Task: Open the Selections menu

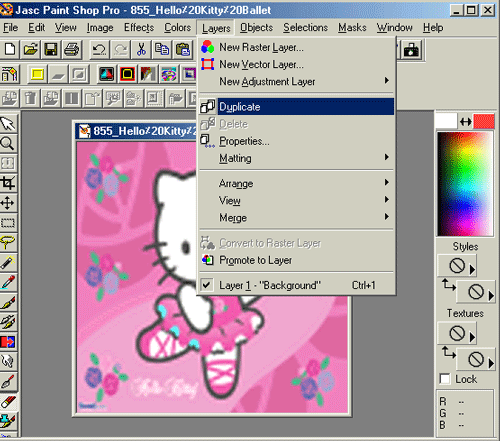Action: 305,27
